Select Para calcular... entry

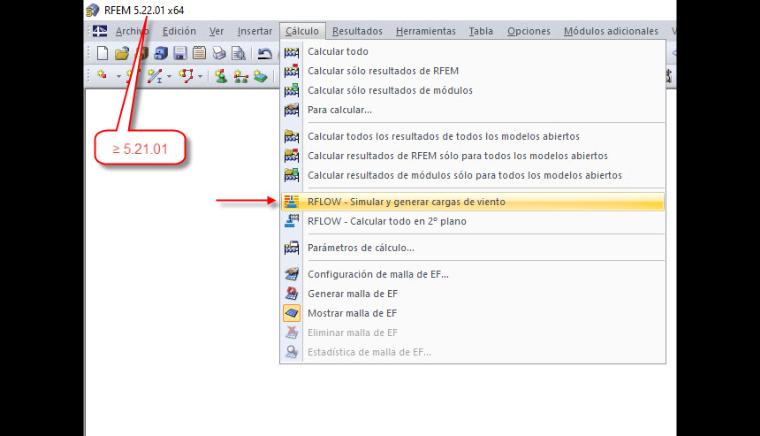(x=473, y=110)
